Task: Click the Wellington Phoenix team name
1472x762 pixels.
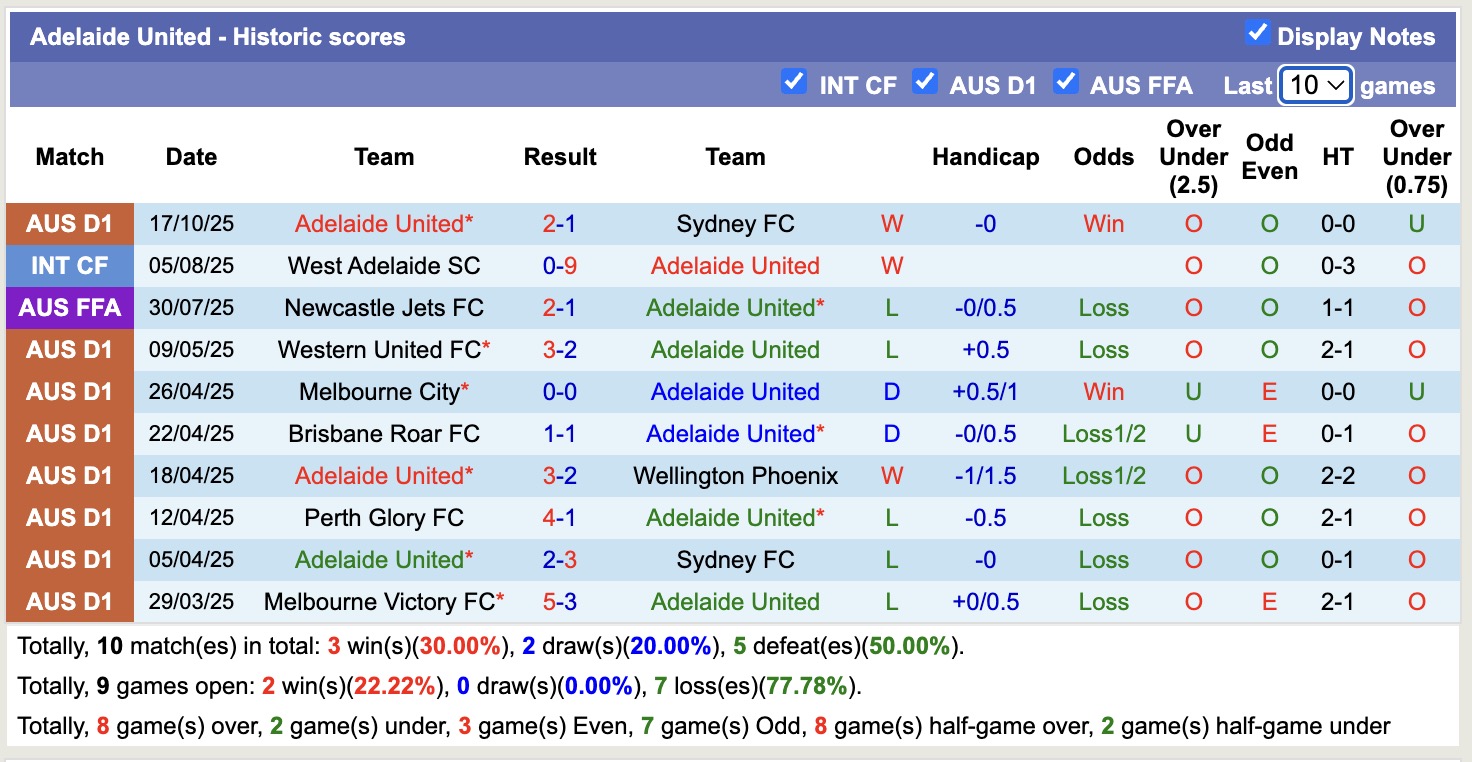Action: coord(735,475)
